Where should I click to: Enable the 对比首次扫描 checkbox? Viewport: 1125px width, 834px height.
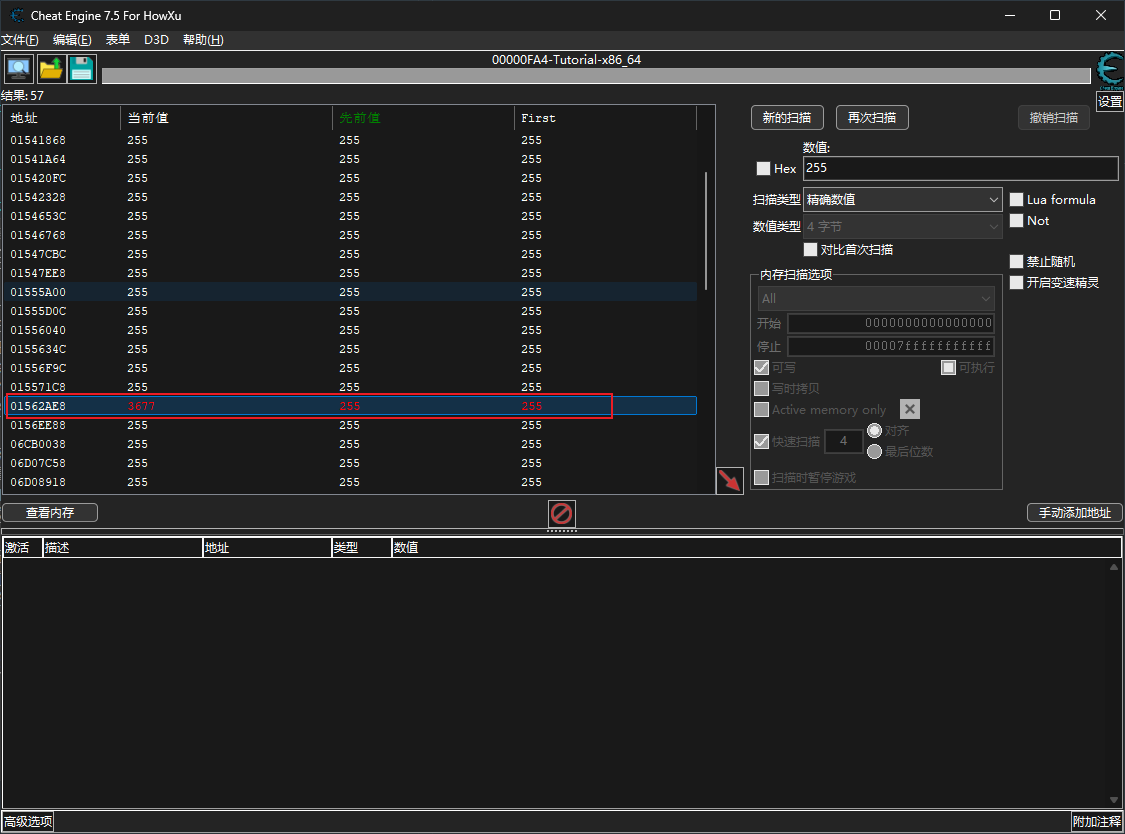click(x=811, y=249)
